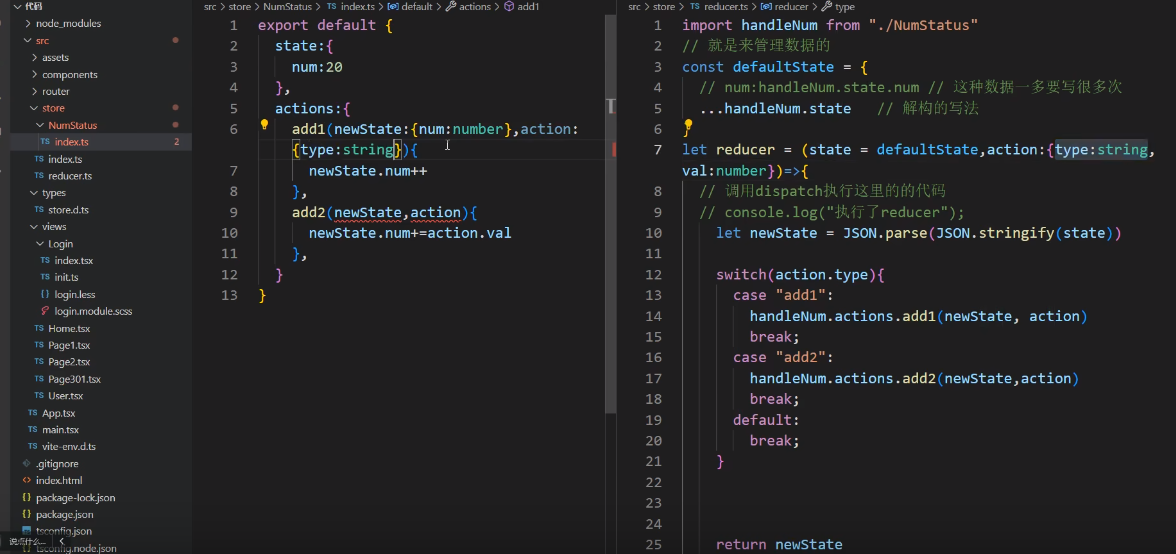The width and height of the screenshot is (1176, 554).
Task: Click the TS icon beside App.tsx
Action: pos(32,413)
